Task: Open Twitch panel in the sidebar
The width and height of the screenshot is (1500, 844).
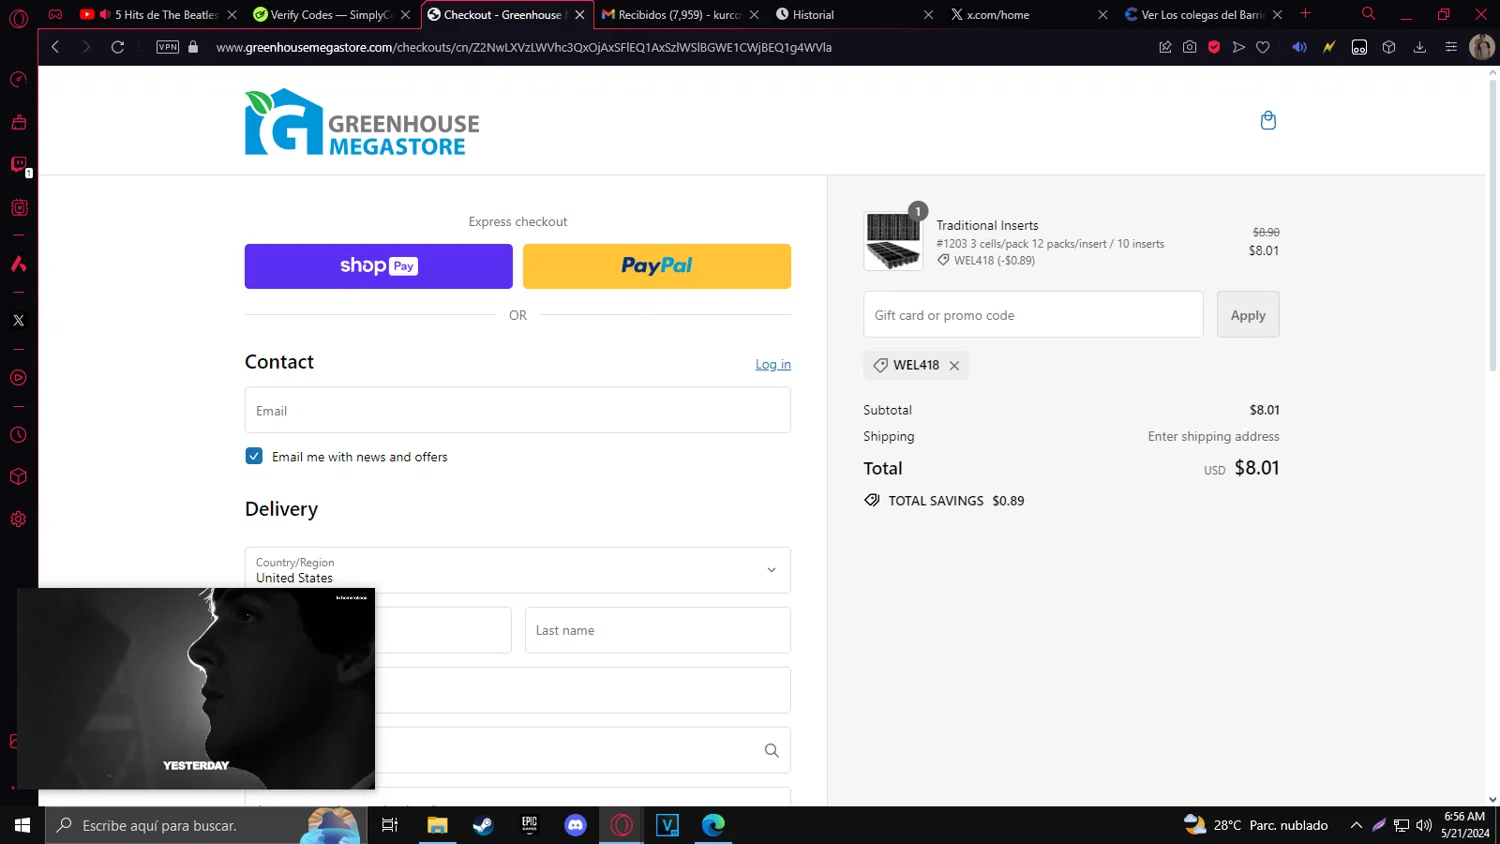Action: click(18, 165)
